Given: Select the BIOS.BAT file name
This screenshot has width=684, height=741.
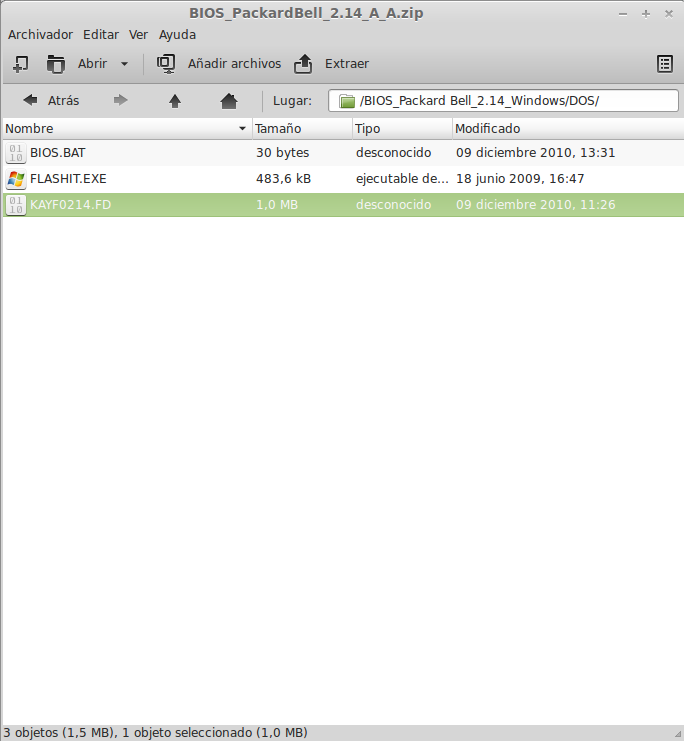Looking at the screenshot, I should [58, 153].
